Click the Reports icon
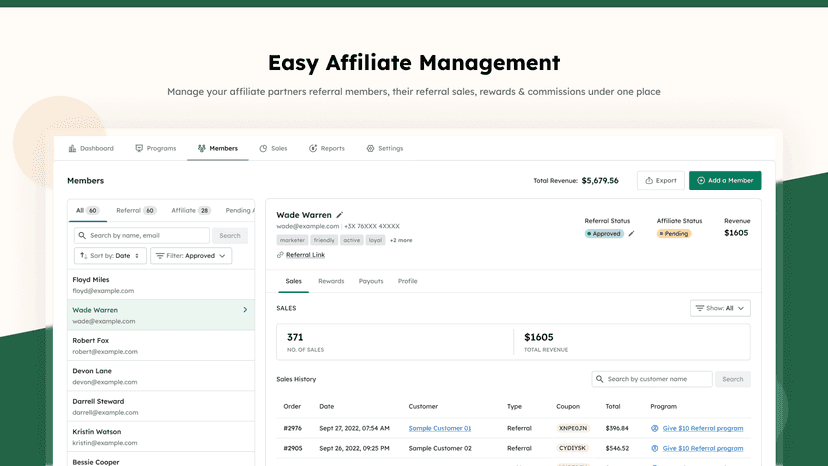 (x=313, y=148)
